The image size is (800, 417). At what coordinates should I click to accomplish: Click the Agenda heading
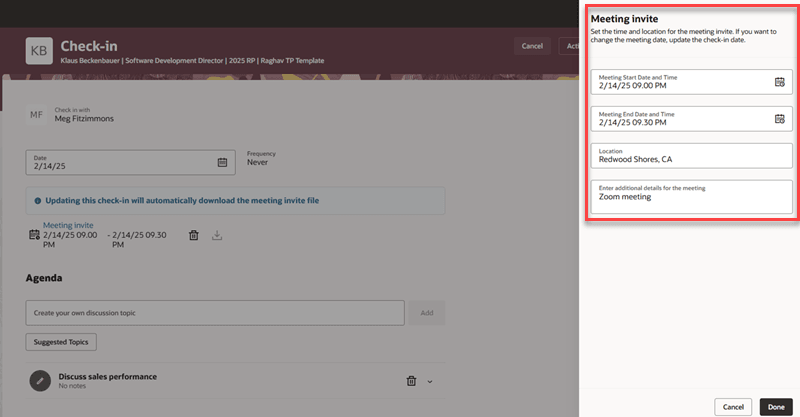[x=44, y=278]
